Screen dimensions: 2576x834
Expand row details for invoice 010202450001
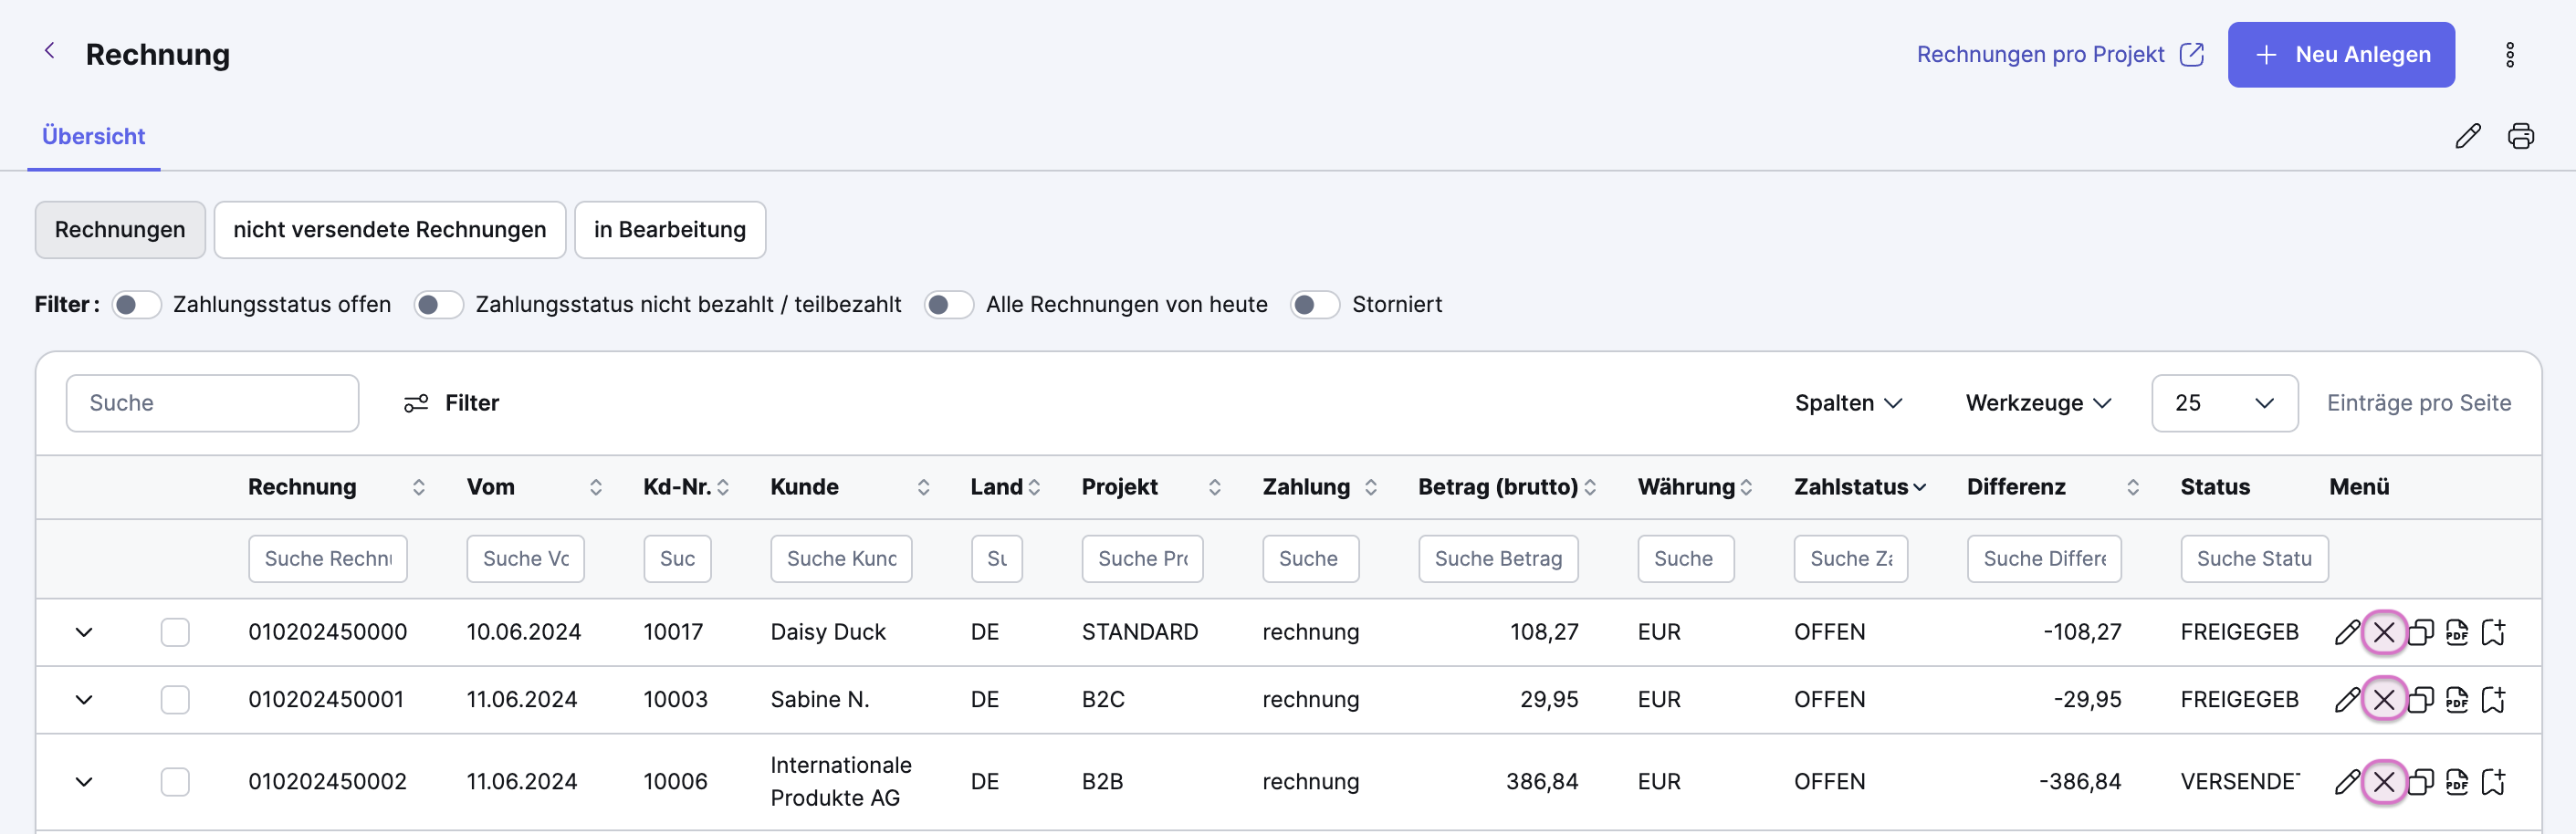[84, 699]
